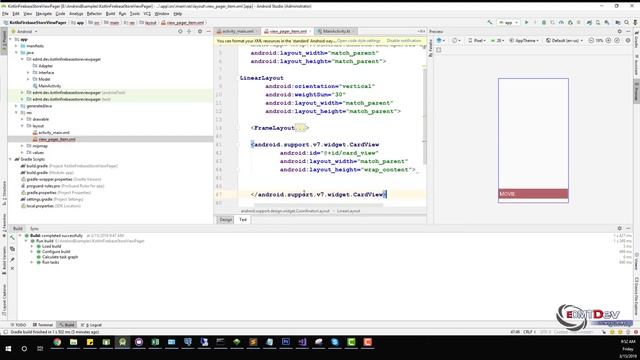Open Chrome from the taskbar
The width and height of the screenshot is (640, 360).
click(x=57, y=342)
